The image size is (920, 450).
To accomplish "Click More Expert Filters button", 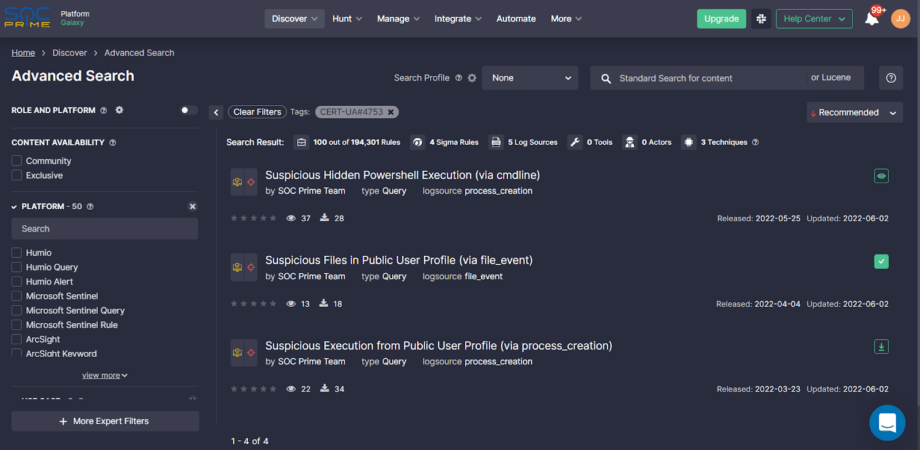I will [105, 421].
